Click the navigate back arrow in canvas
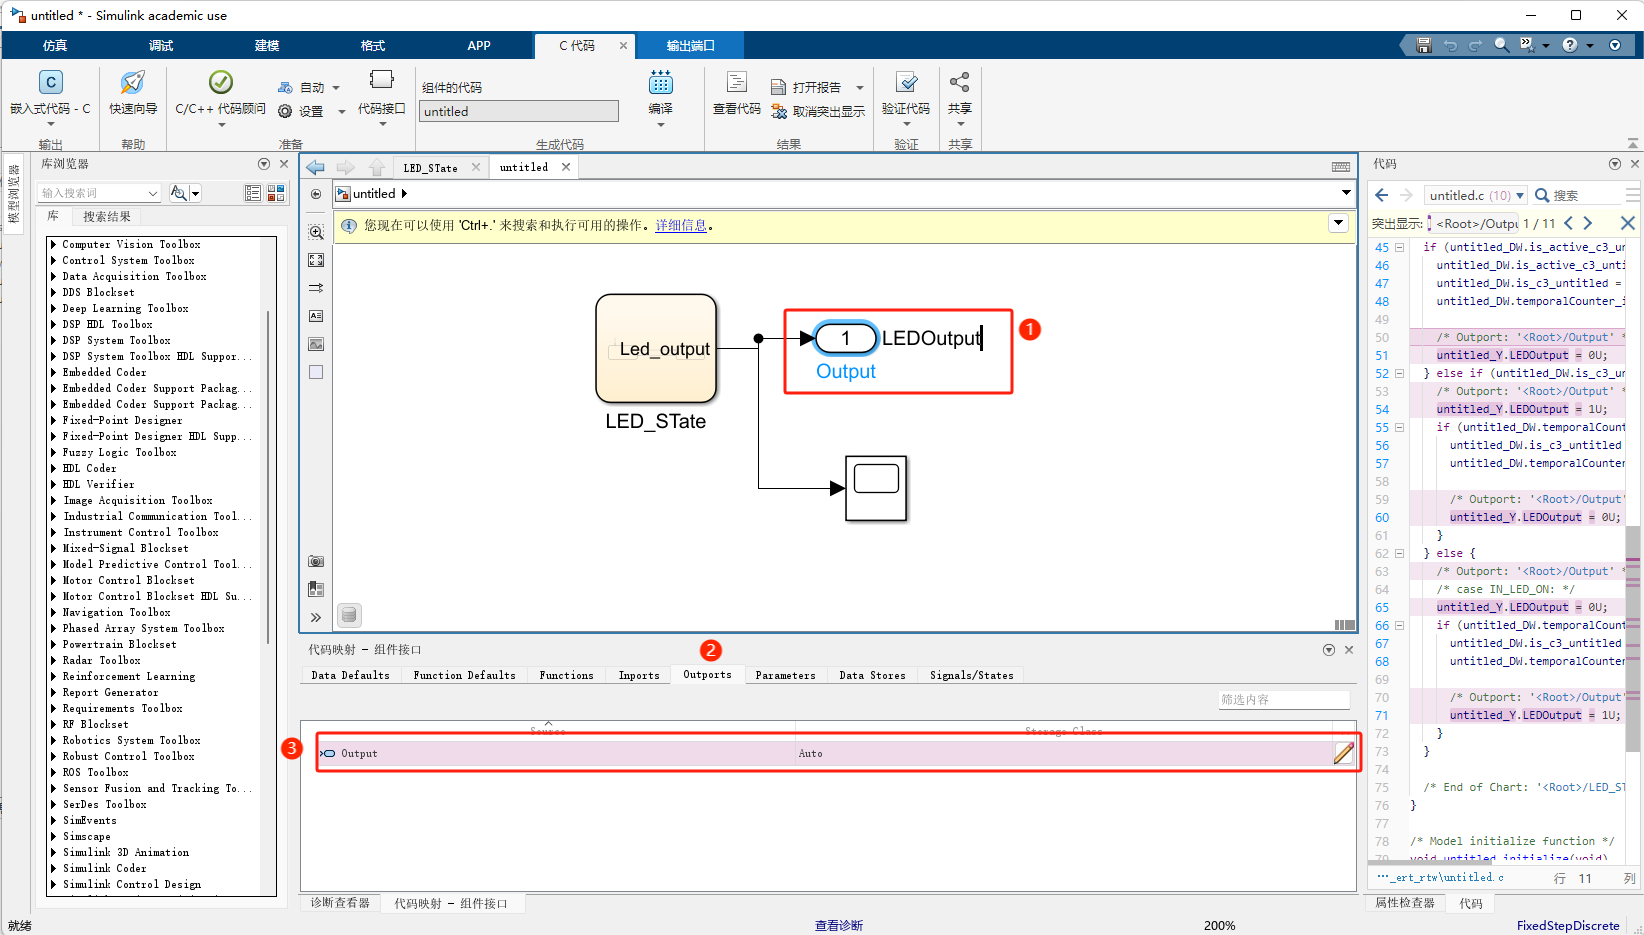Viewport: 1644px width, 935px height. (x=316, y=167)
